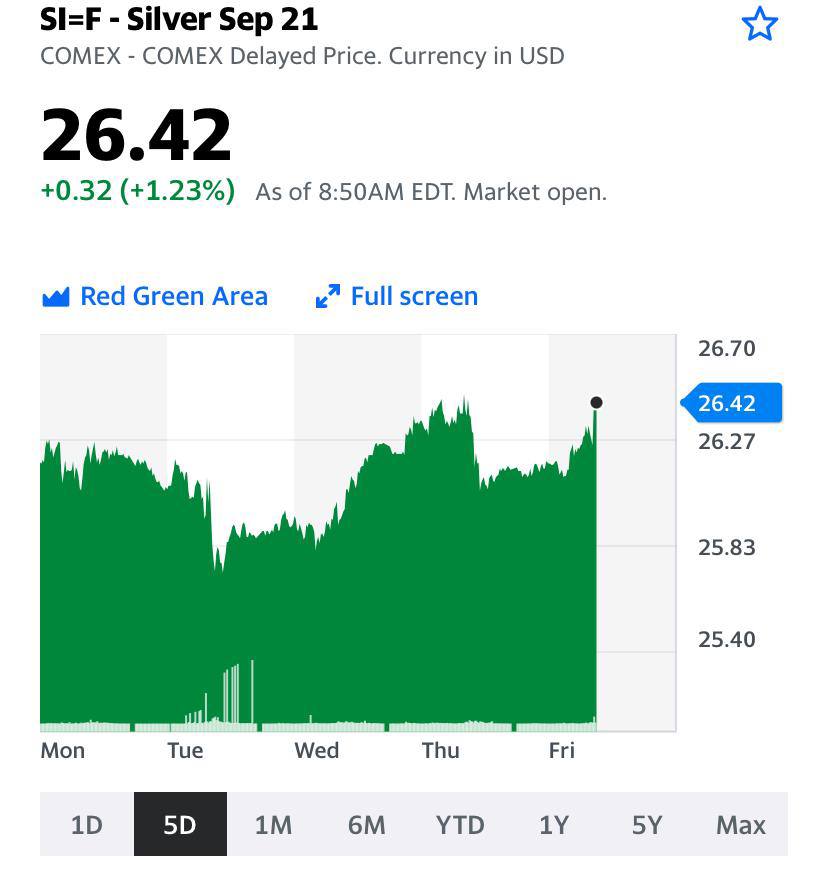Click the Tue label on x-axis
This screenshot has height=872, width=828.
[186, 751]
